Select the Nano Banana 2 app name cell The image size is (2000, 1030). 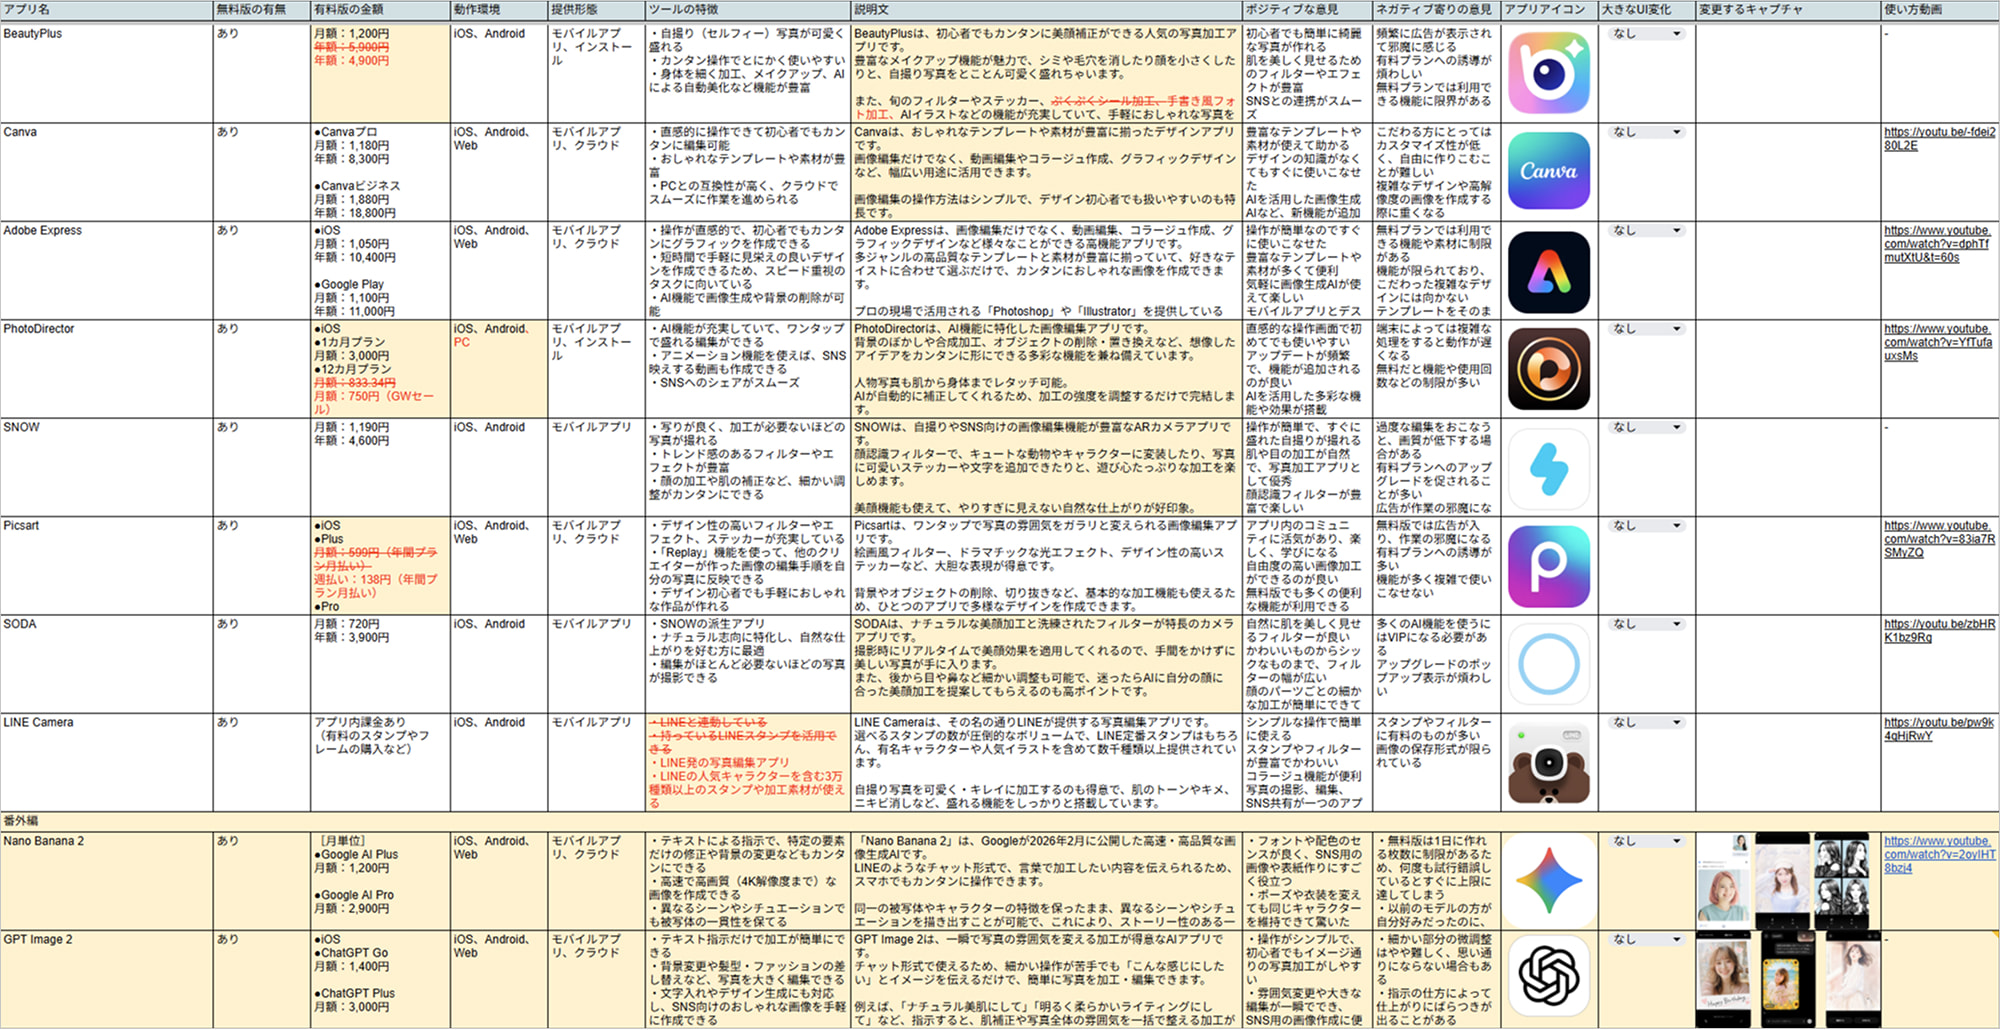coord(106,880)
